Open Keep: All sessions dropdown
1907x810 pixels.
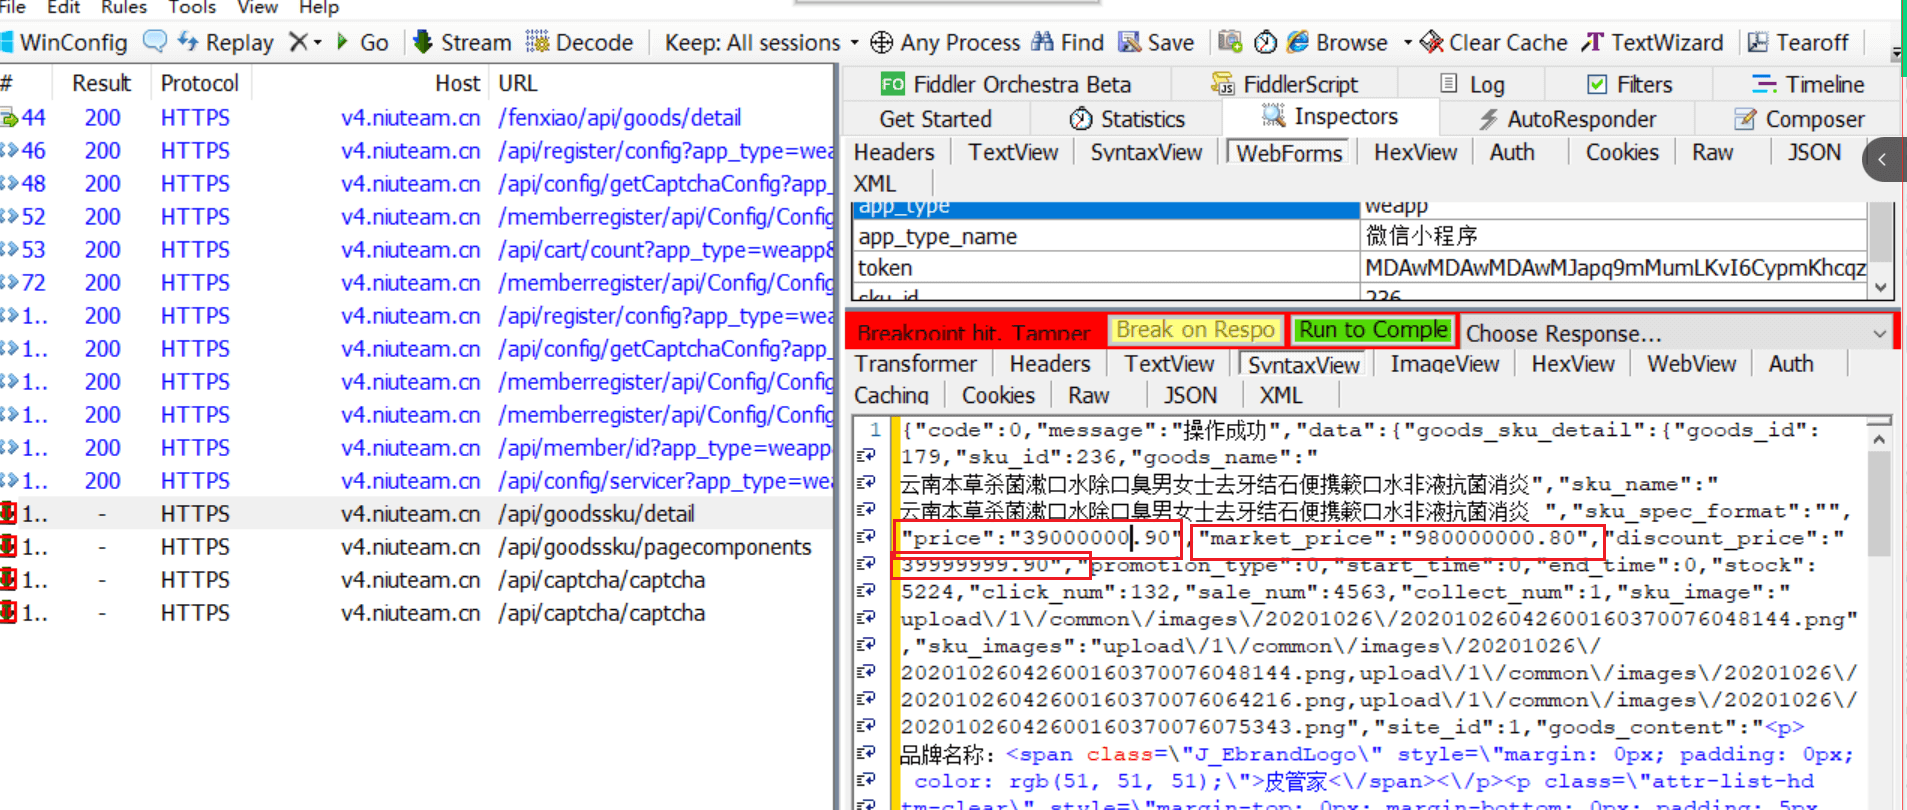(761, 42)
